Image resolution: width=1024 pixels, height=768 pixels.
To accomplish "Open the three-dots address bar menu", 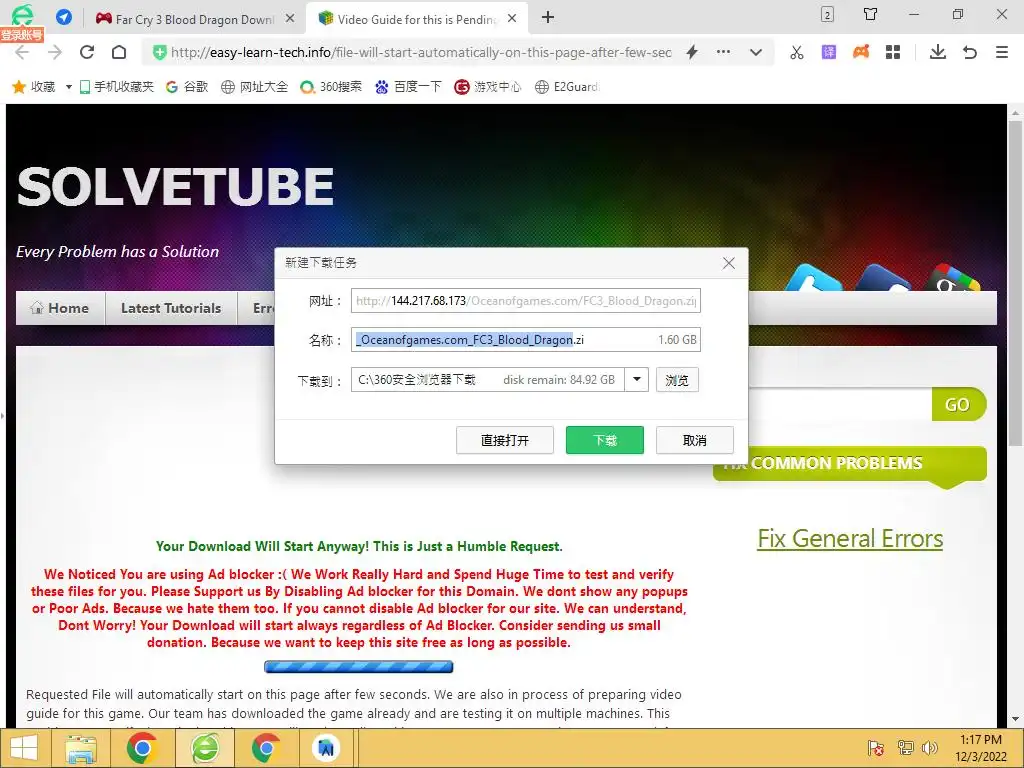I will pos(724,52).
